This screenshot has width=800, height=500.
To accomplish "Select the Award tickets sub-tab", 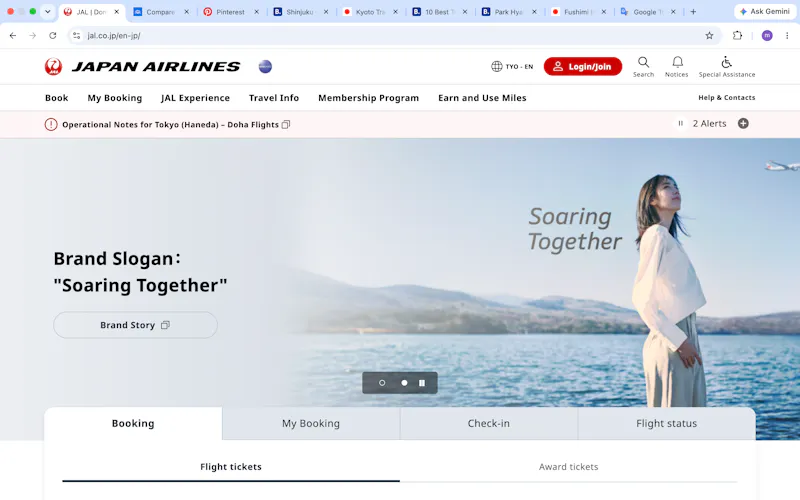I will click(568, 467).
